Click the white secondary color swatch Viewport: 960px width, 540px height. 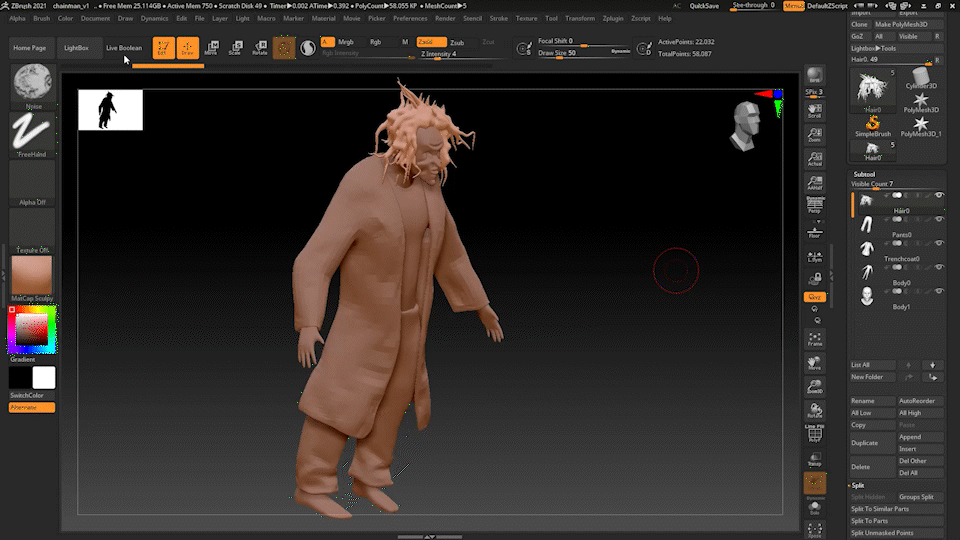click(44, 377)
